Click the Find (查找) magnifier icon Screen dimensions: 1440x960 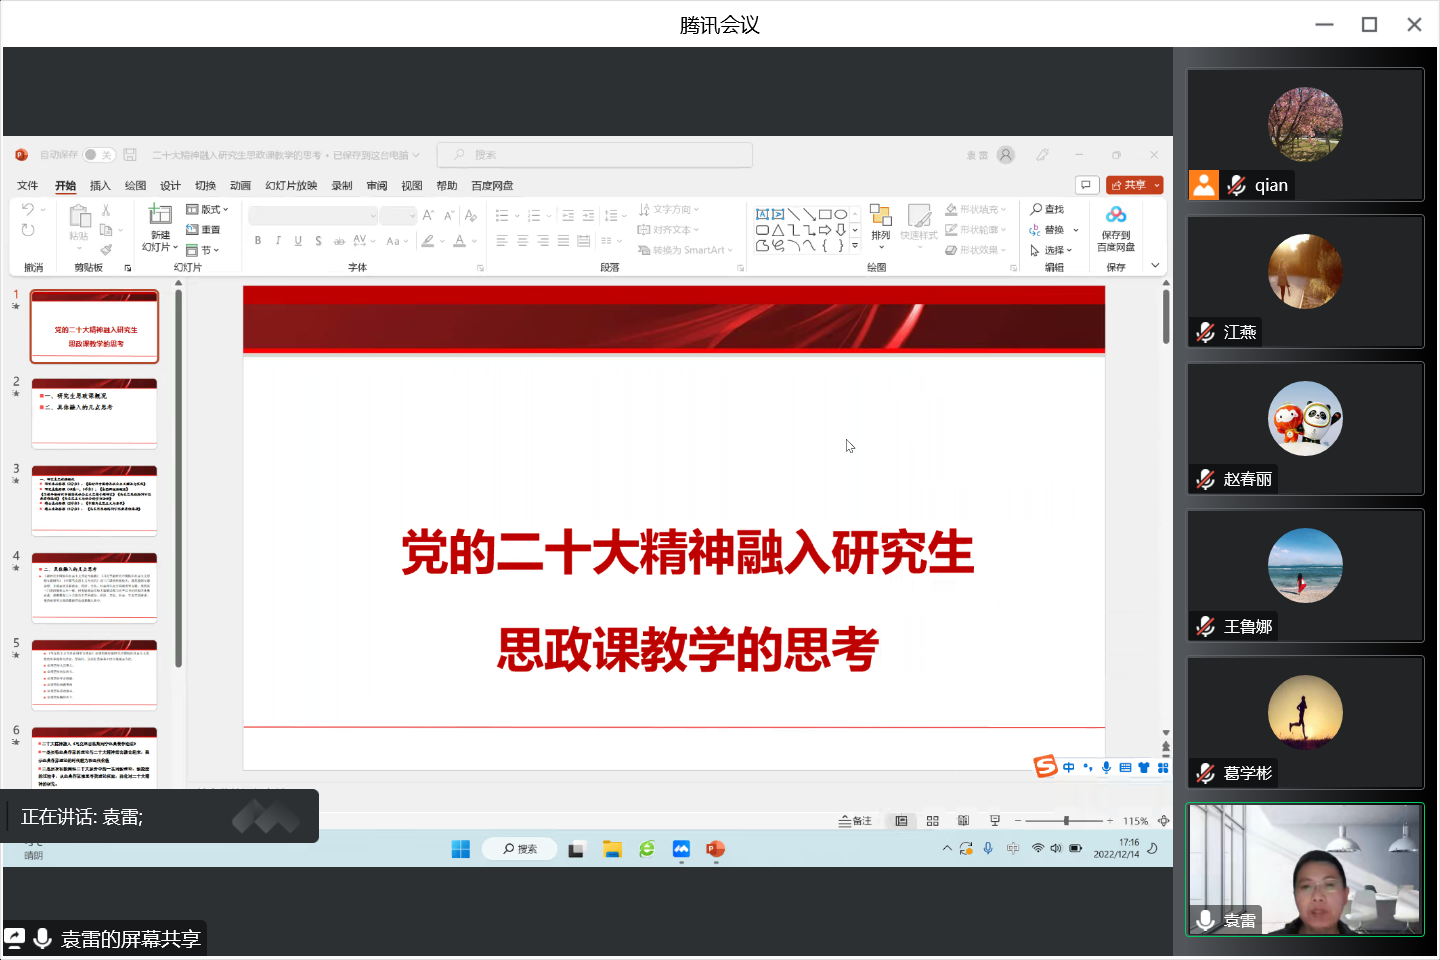pyautogui.click(x=1037, y=209)
